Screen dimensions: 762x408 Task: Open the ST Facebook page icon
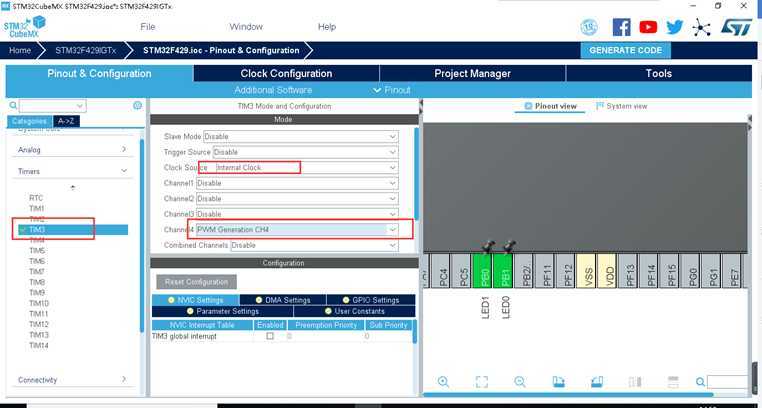point(622,27)
